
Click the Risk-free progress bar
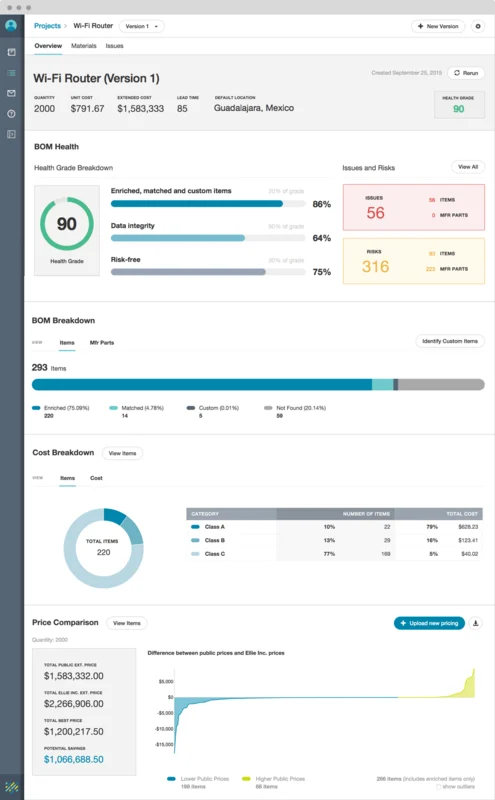click(x=208, y=272)
